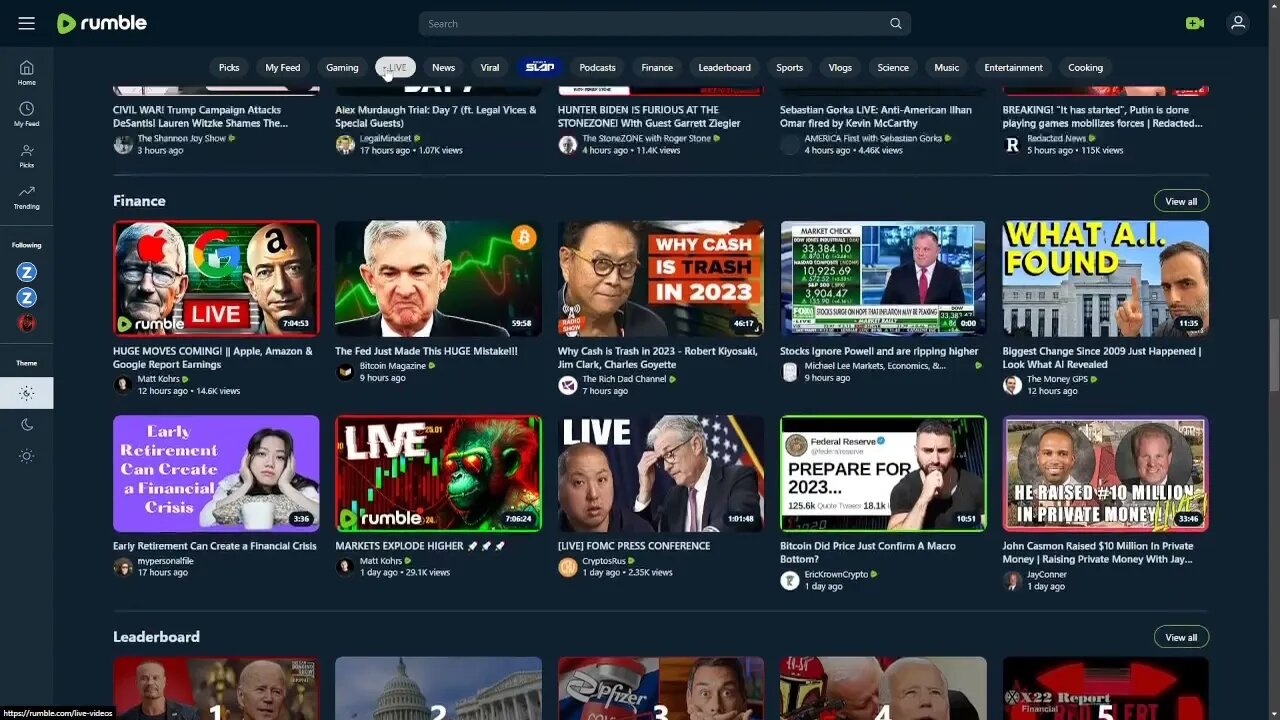1280x720 pixels.
Task: Open My Feed in the sidebar
Action: (26, 114)
